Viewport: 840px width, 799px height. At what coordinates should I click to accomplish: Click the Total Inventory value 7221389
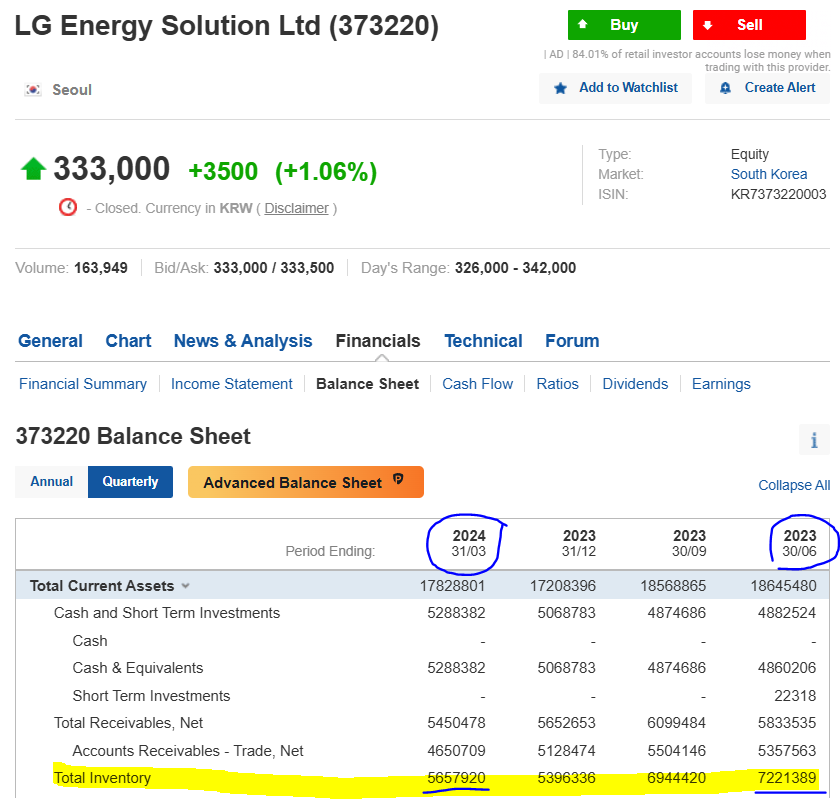pos(786,778)
